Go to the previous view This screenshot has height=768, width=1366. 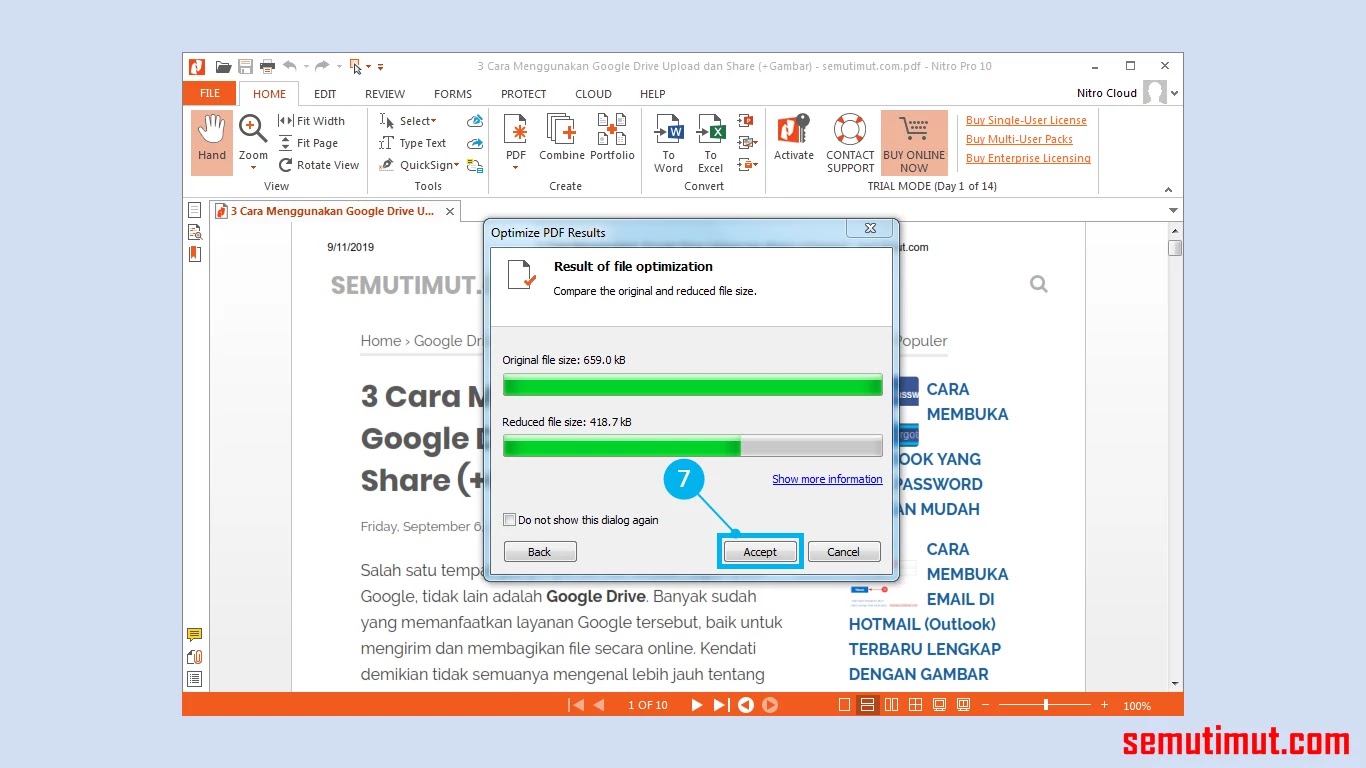click(x=746, y=705)
